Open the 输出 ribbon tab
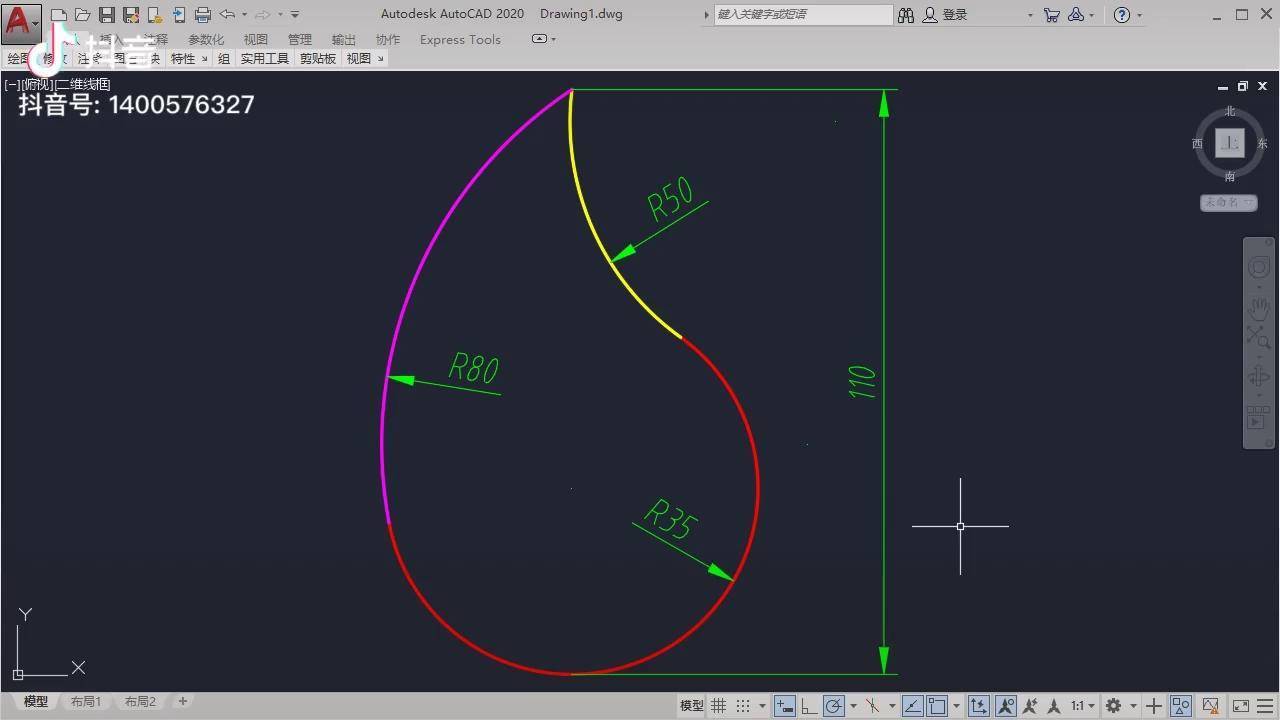Screen dimensions: 1280x720 pyautogui.click(x=344, y=40)
